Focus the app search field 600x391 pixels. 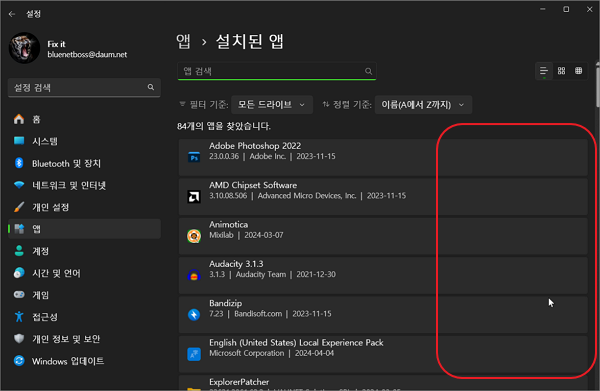tap(277, 71)
